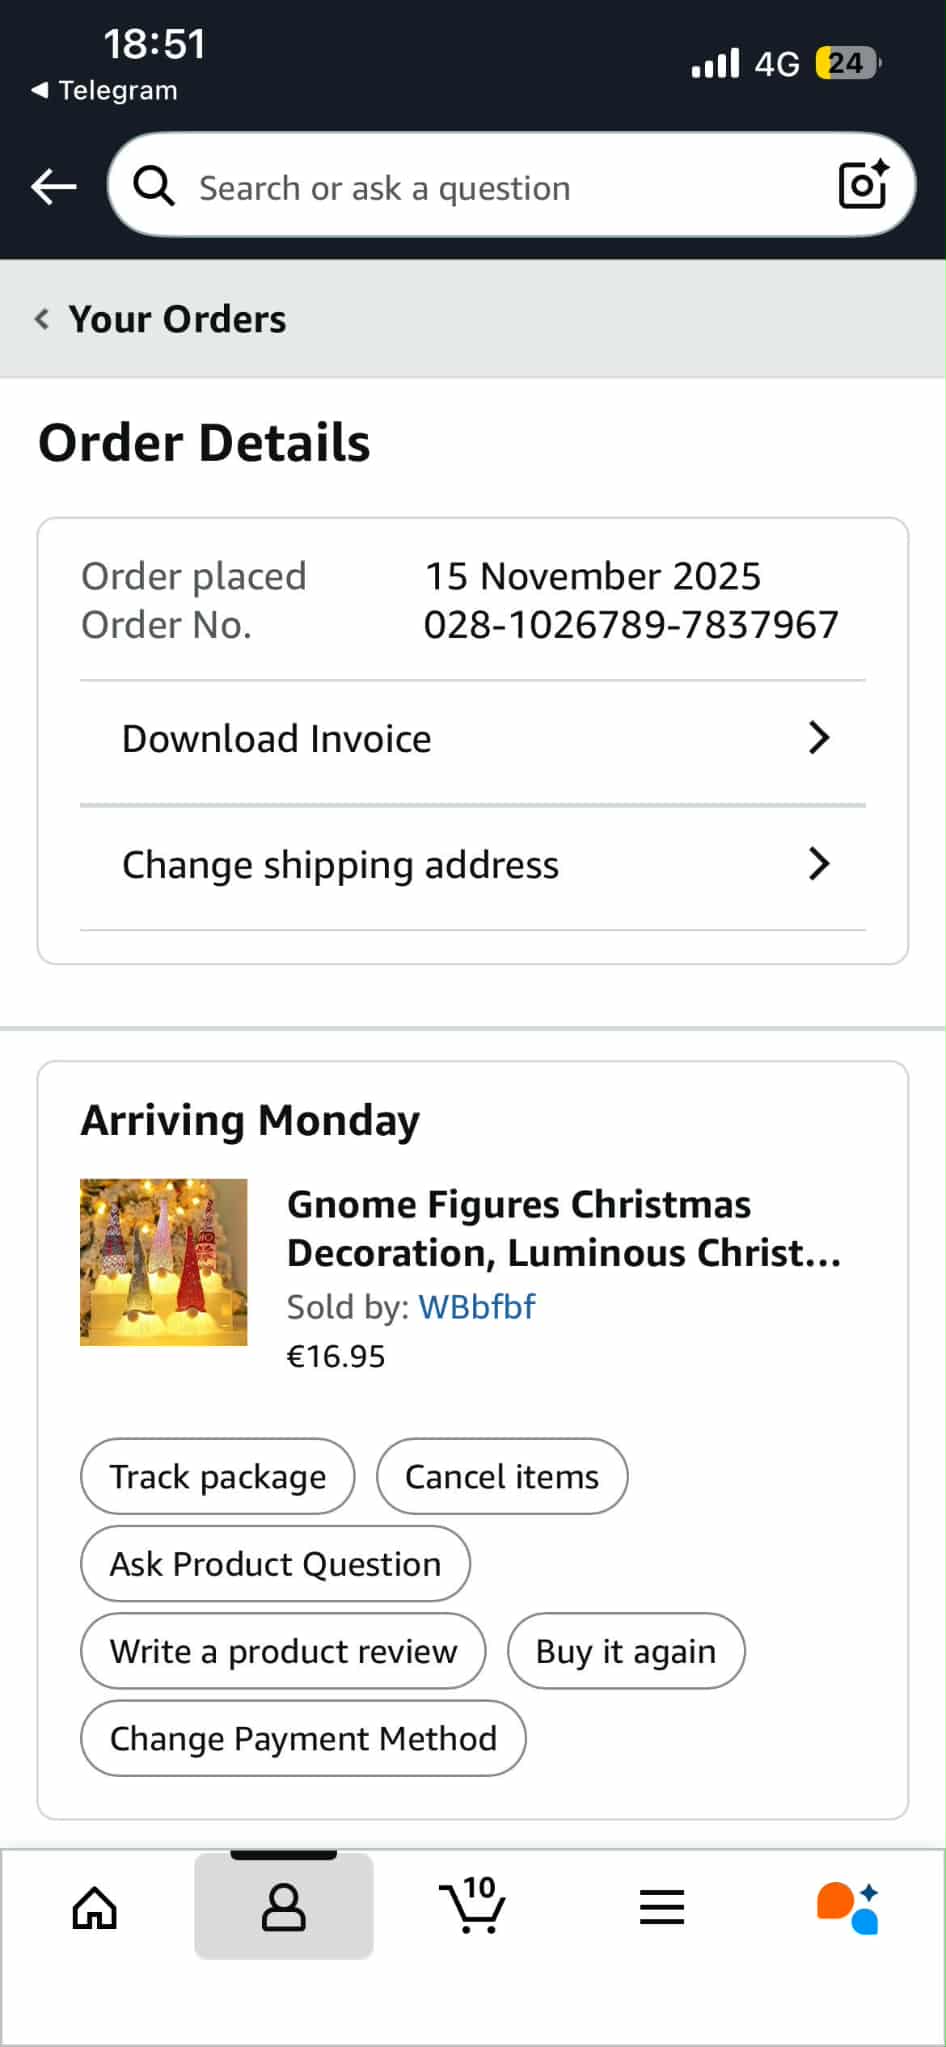Open the hamburger menu tab
The width and height of the screenshot is (946, 2047).
click(x=662, y=1907)
